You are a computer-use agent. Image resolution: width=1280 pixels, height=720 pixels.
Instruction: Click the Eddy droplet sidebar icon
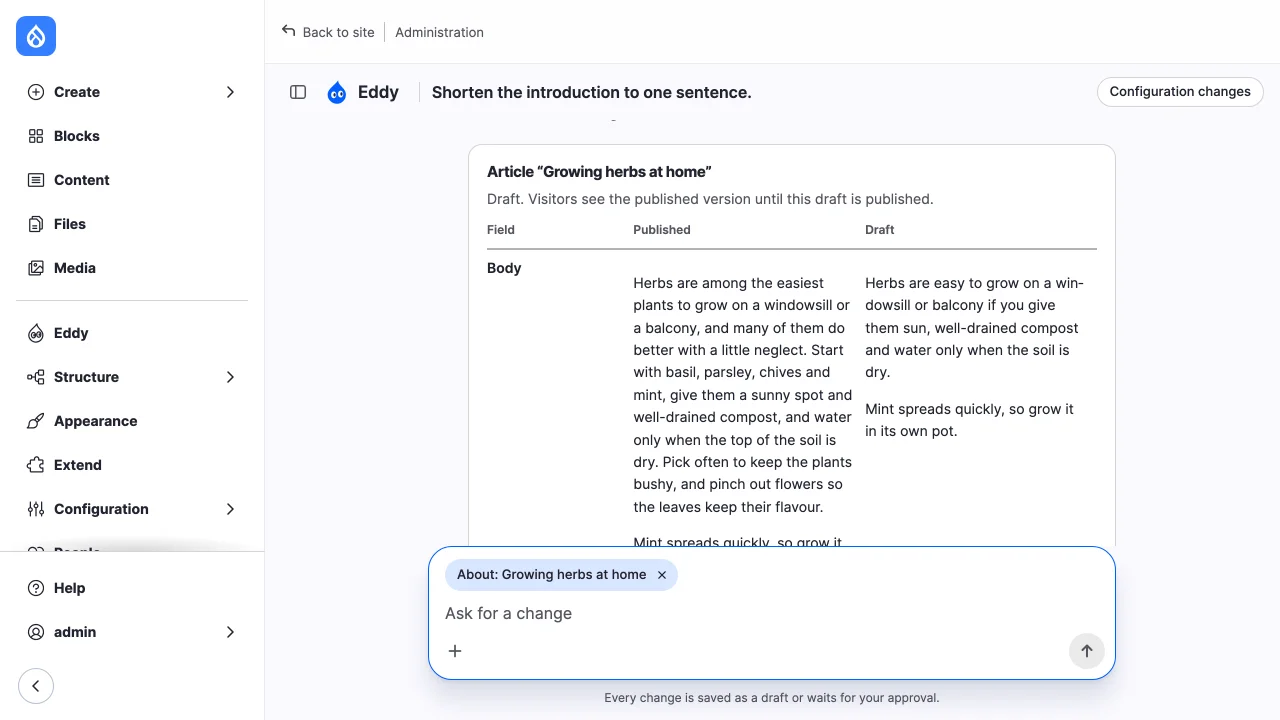pos(36,333)
